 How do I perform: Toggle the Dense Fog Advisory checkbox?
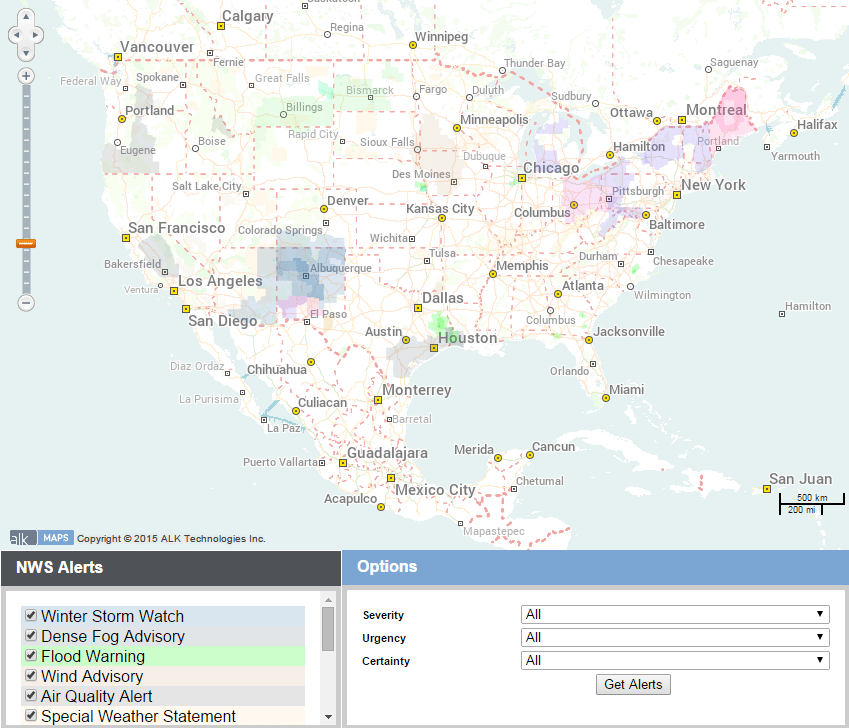pyautogui.click(x=30, y=637)
